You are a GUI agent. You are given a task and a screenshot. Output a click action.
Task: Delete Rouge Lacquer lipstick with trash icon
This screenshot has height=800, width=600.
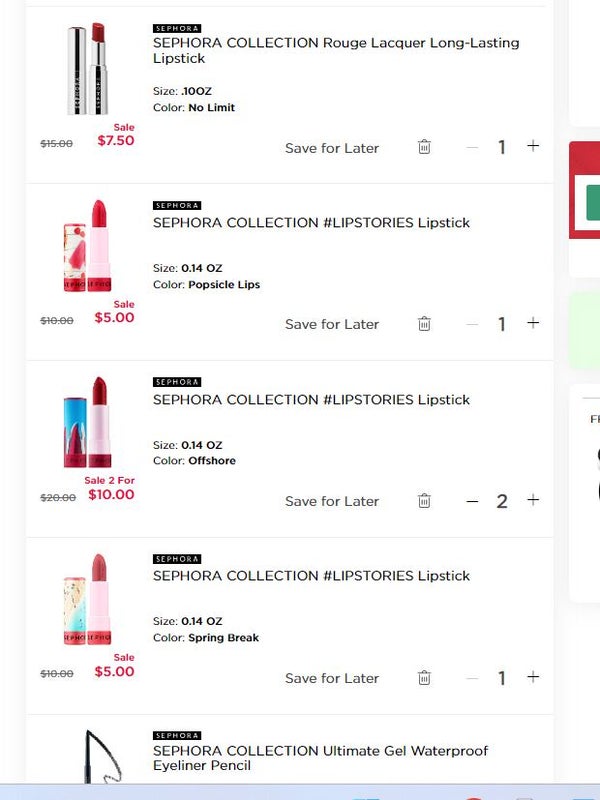[x=424, y=147]
